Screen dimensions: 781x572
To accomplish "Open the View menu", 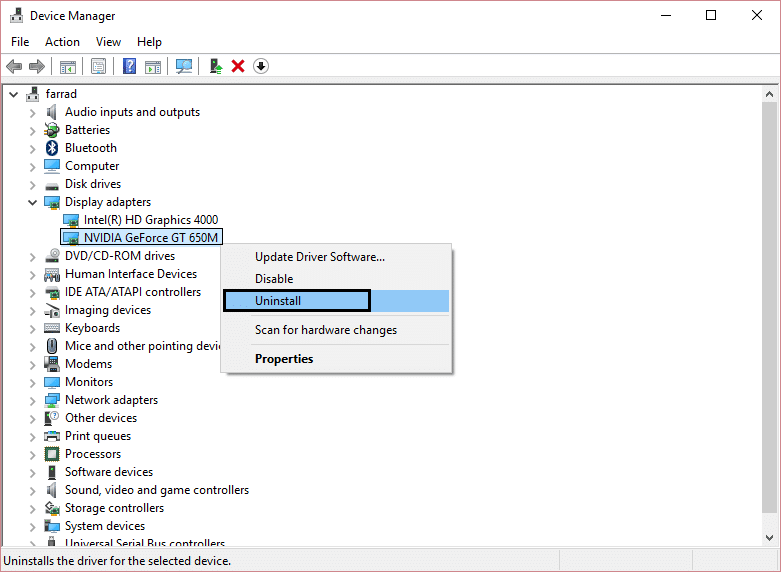I will (108, 42).
